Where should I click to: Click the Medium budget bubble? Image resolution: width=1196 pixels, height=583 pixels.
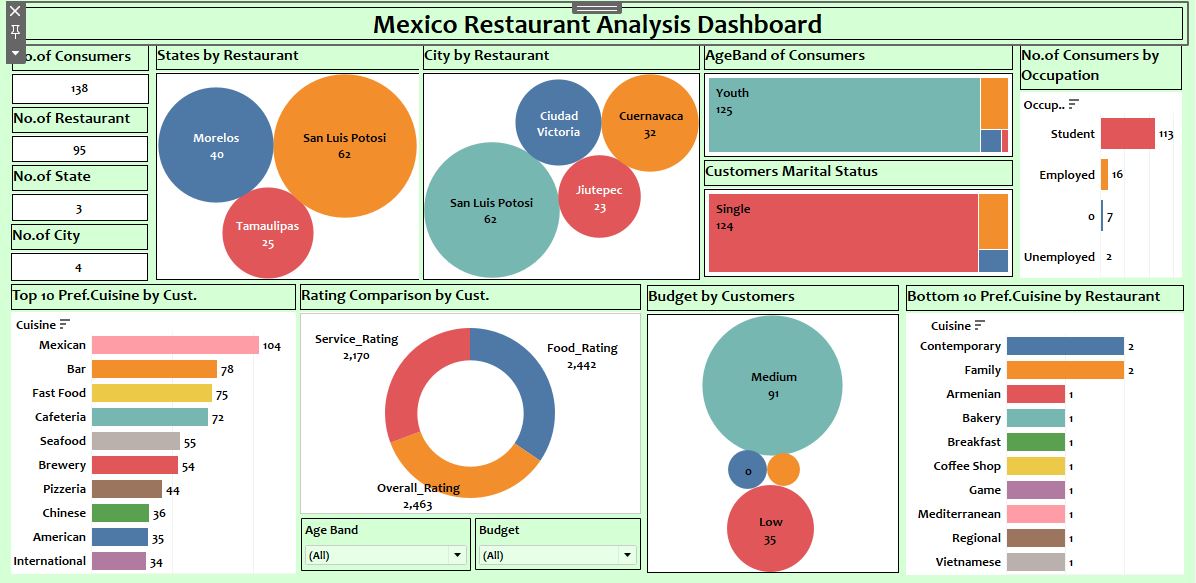click(x=773, y=384)
